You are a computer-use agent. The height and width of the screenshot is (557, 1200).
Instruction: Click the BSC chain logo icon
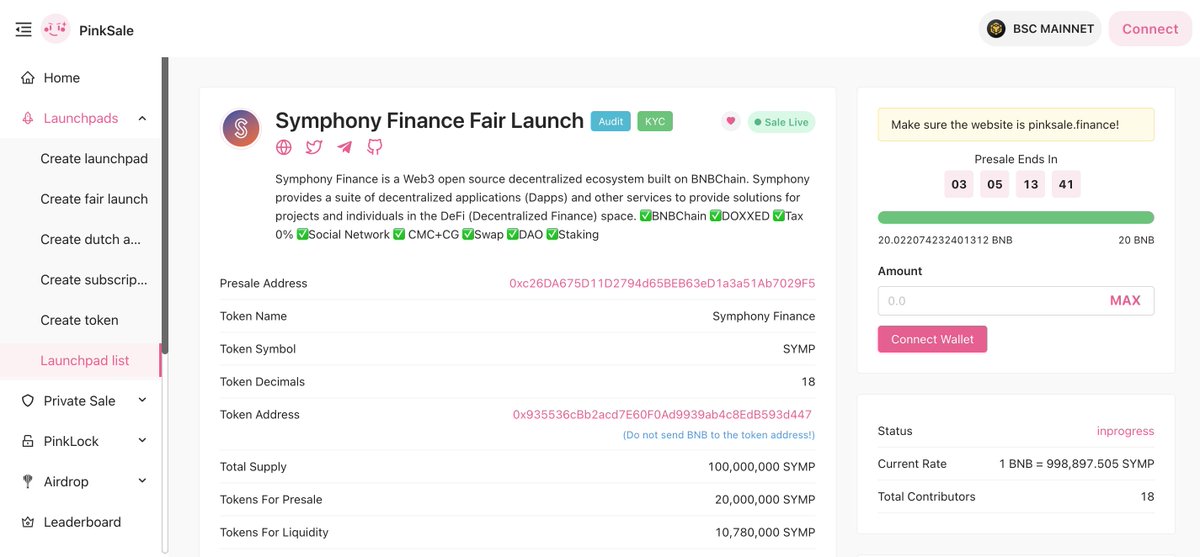[x=996, y=29]
